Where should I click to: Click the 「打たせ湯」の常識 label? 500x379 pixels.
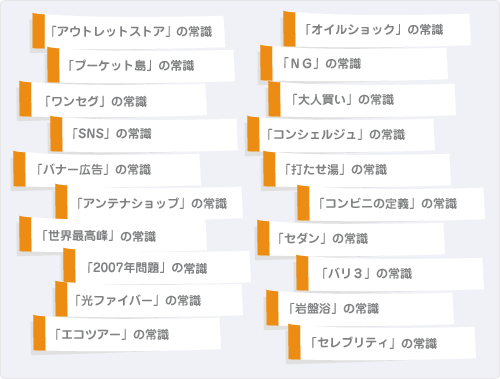click(357, 169)
